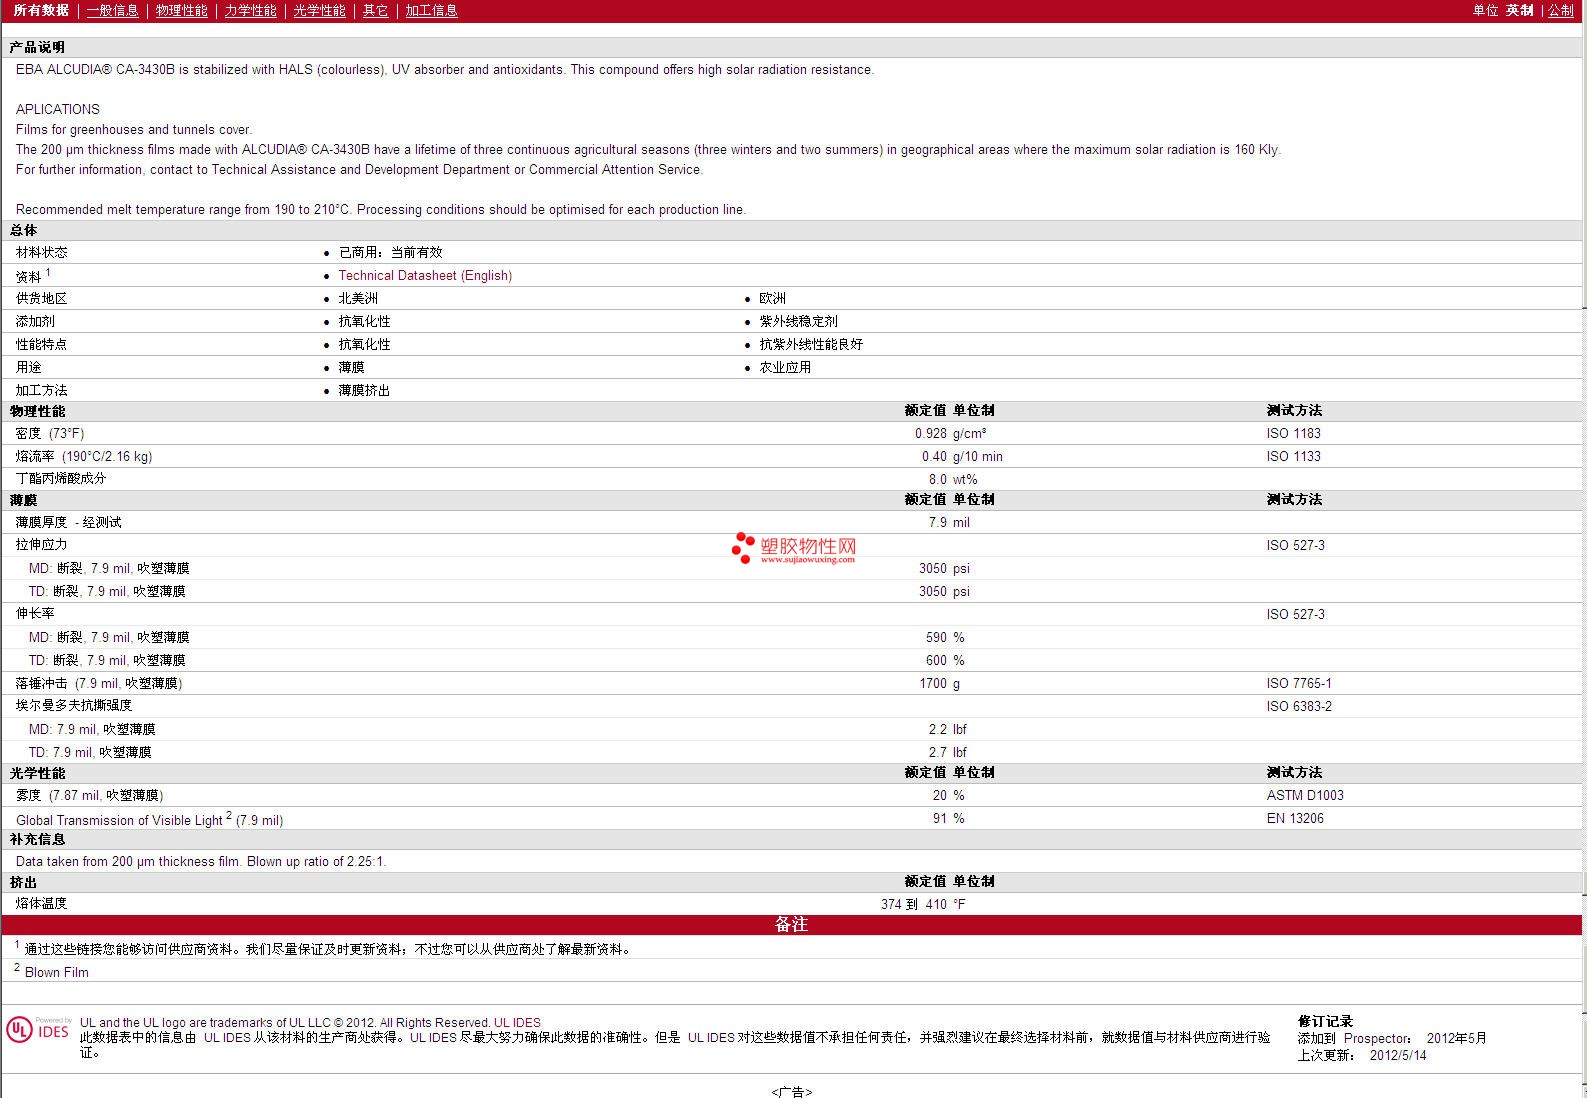This screenshot has height=1098, width=1587.
Task: Click ASTM D1003 test method
Action: [1305, 795]
